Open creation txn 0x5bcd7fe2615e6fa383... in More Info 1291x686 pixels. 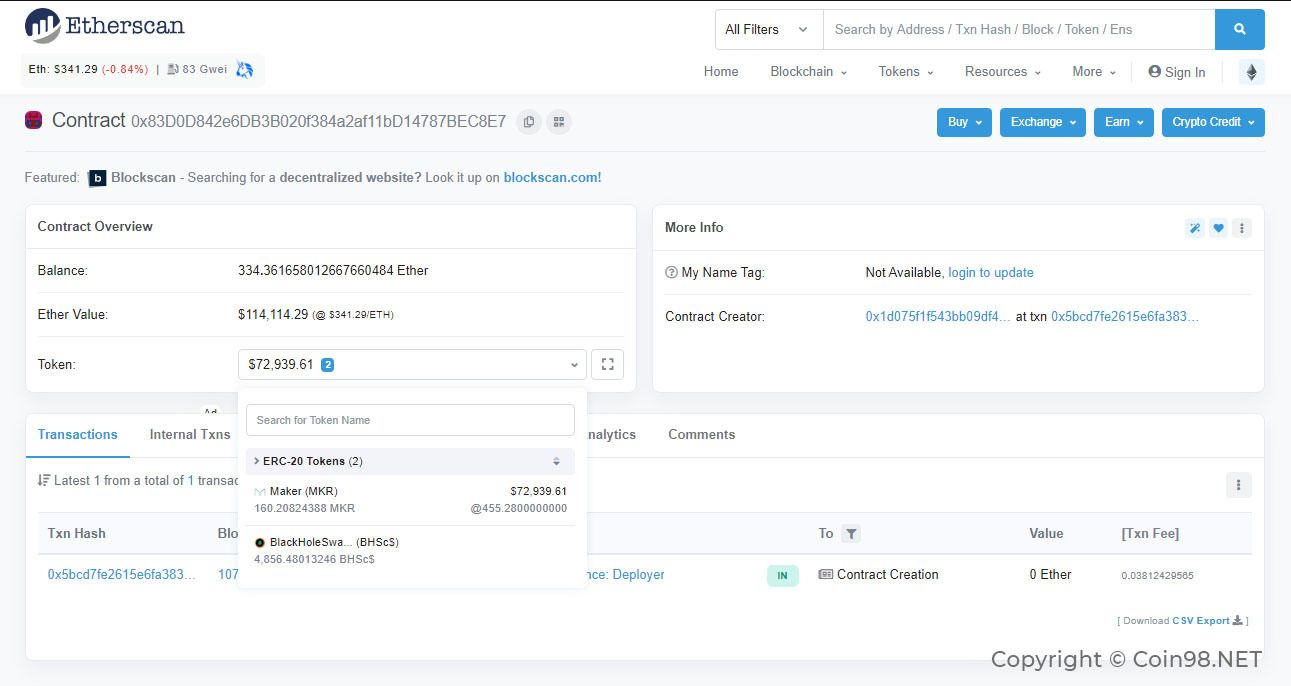coord(1125,317)
